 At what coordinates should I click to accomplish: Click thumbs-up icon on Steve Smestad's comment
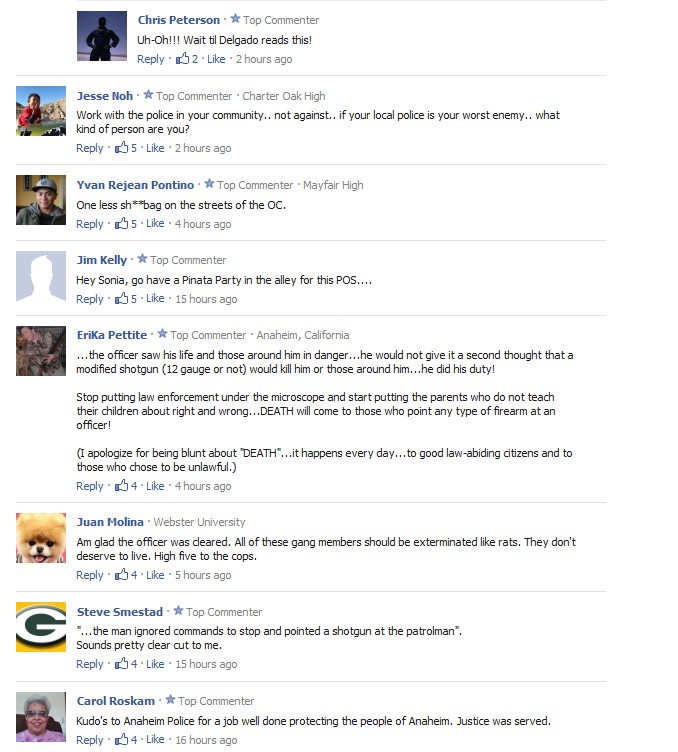tap(121, 663)
